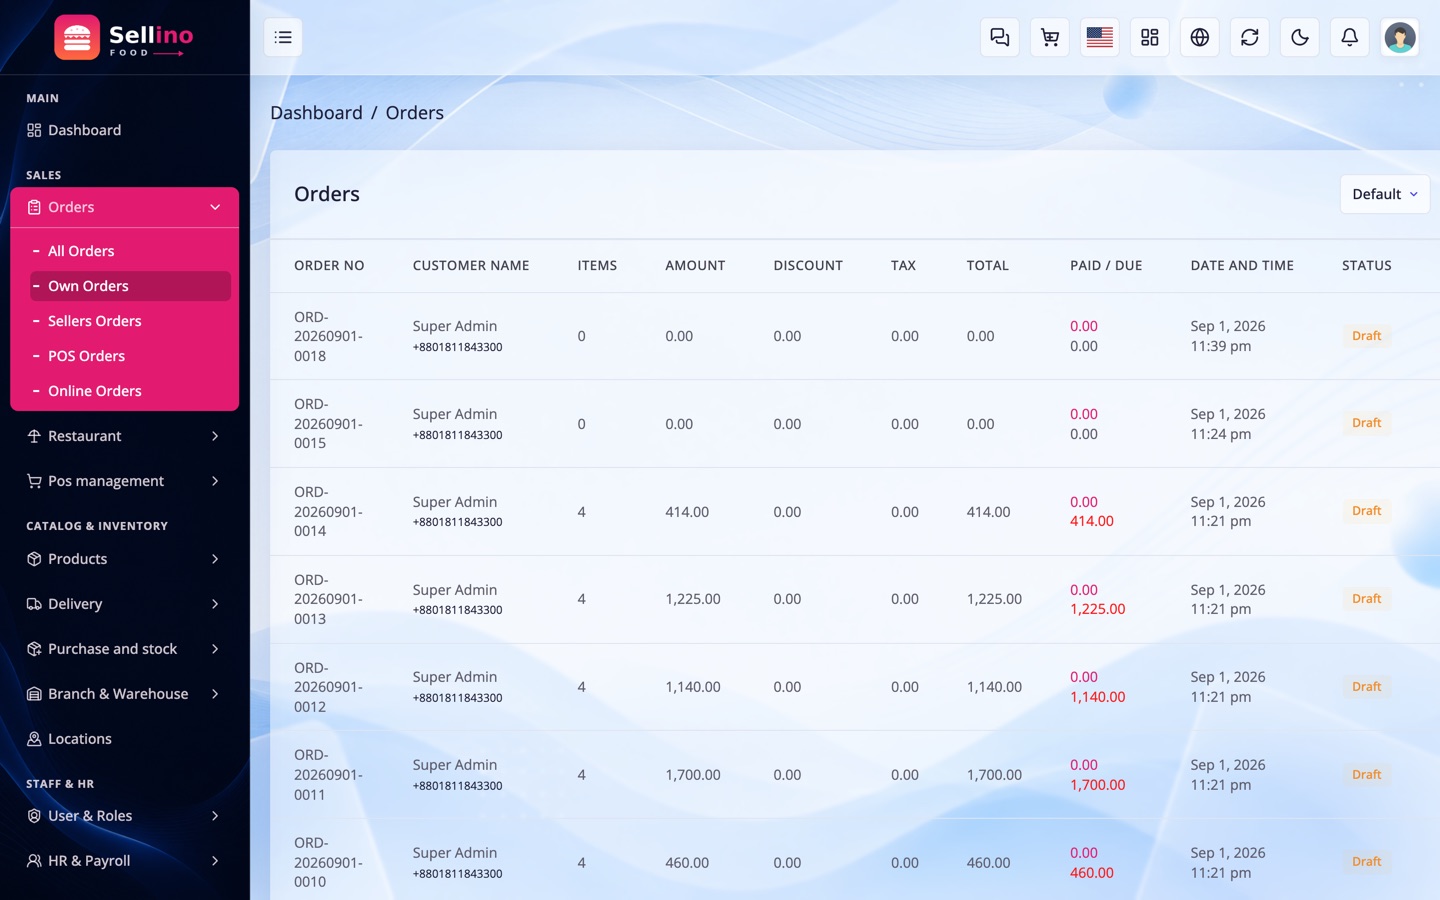Viewport: 1440px width, 900px height.
Task: Click the 1,700.00 total cell
Action: [x=994, y=775]
